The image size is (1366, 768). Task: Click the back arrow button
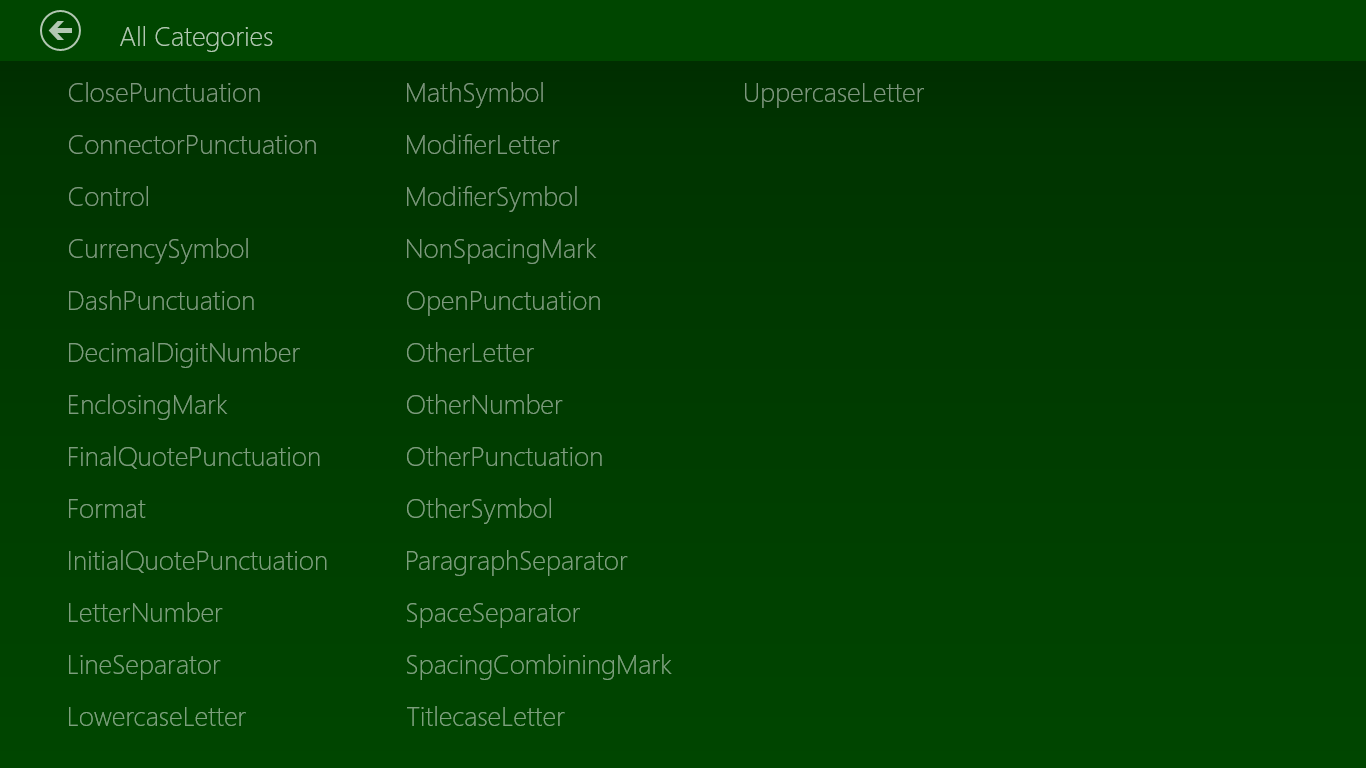(60, 31)
